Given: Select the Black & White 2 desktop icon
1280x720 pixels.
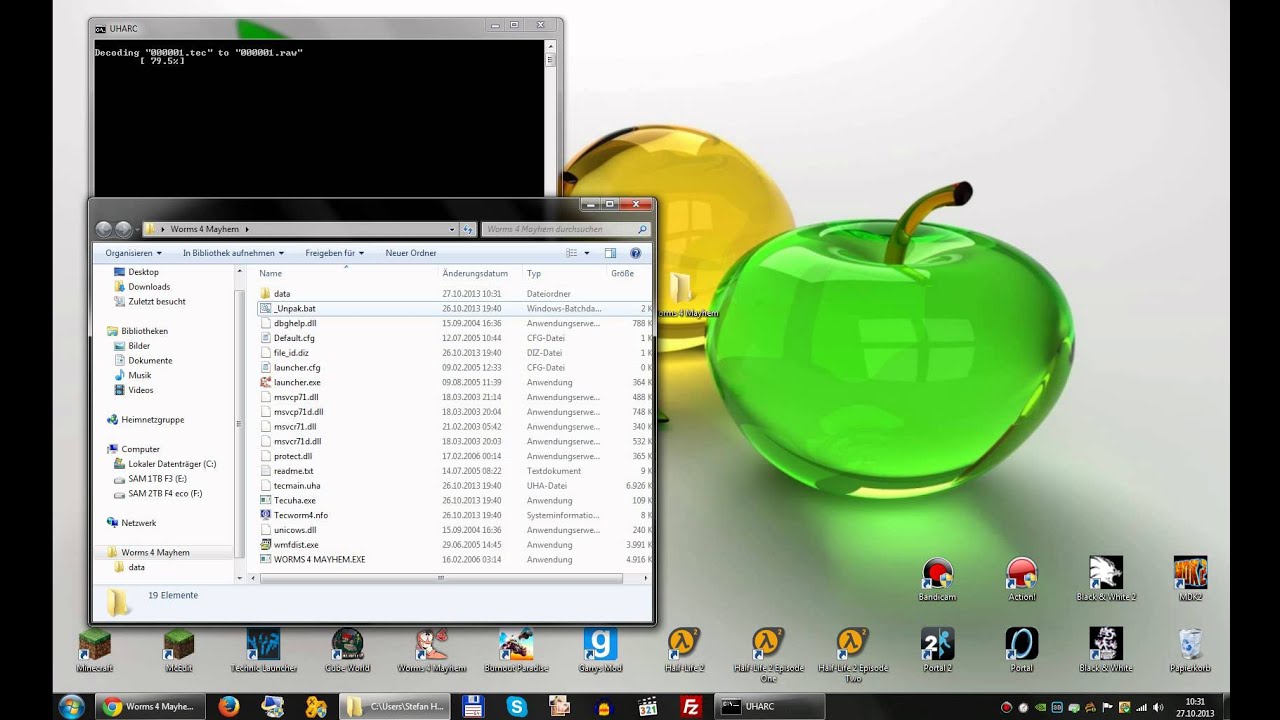Looking at the screenshot, I should [1106, 580].
